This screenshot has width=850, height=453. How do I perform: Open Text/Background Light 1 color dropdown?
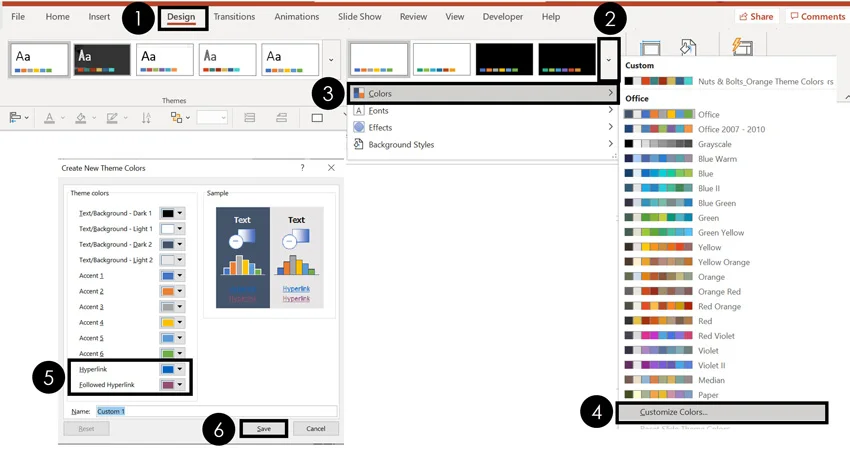tap(172, 229)
